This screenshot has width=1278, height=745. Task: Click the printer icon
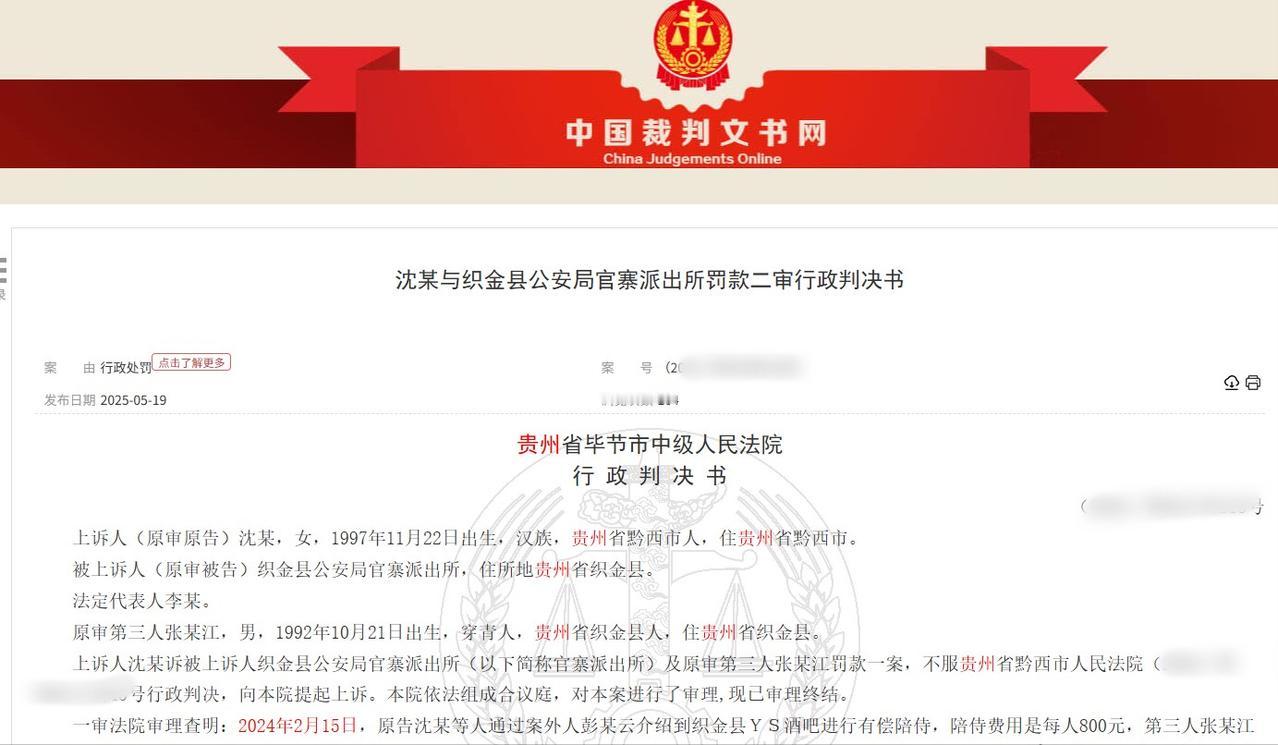[x=1253, y=382]
